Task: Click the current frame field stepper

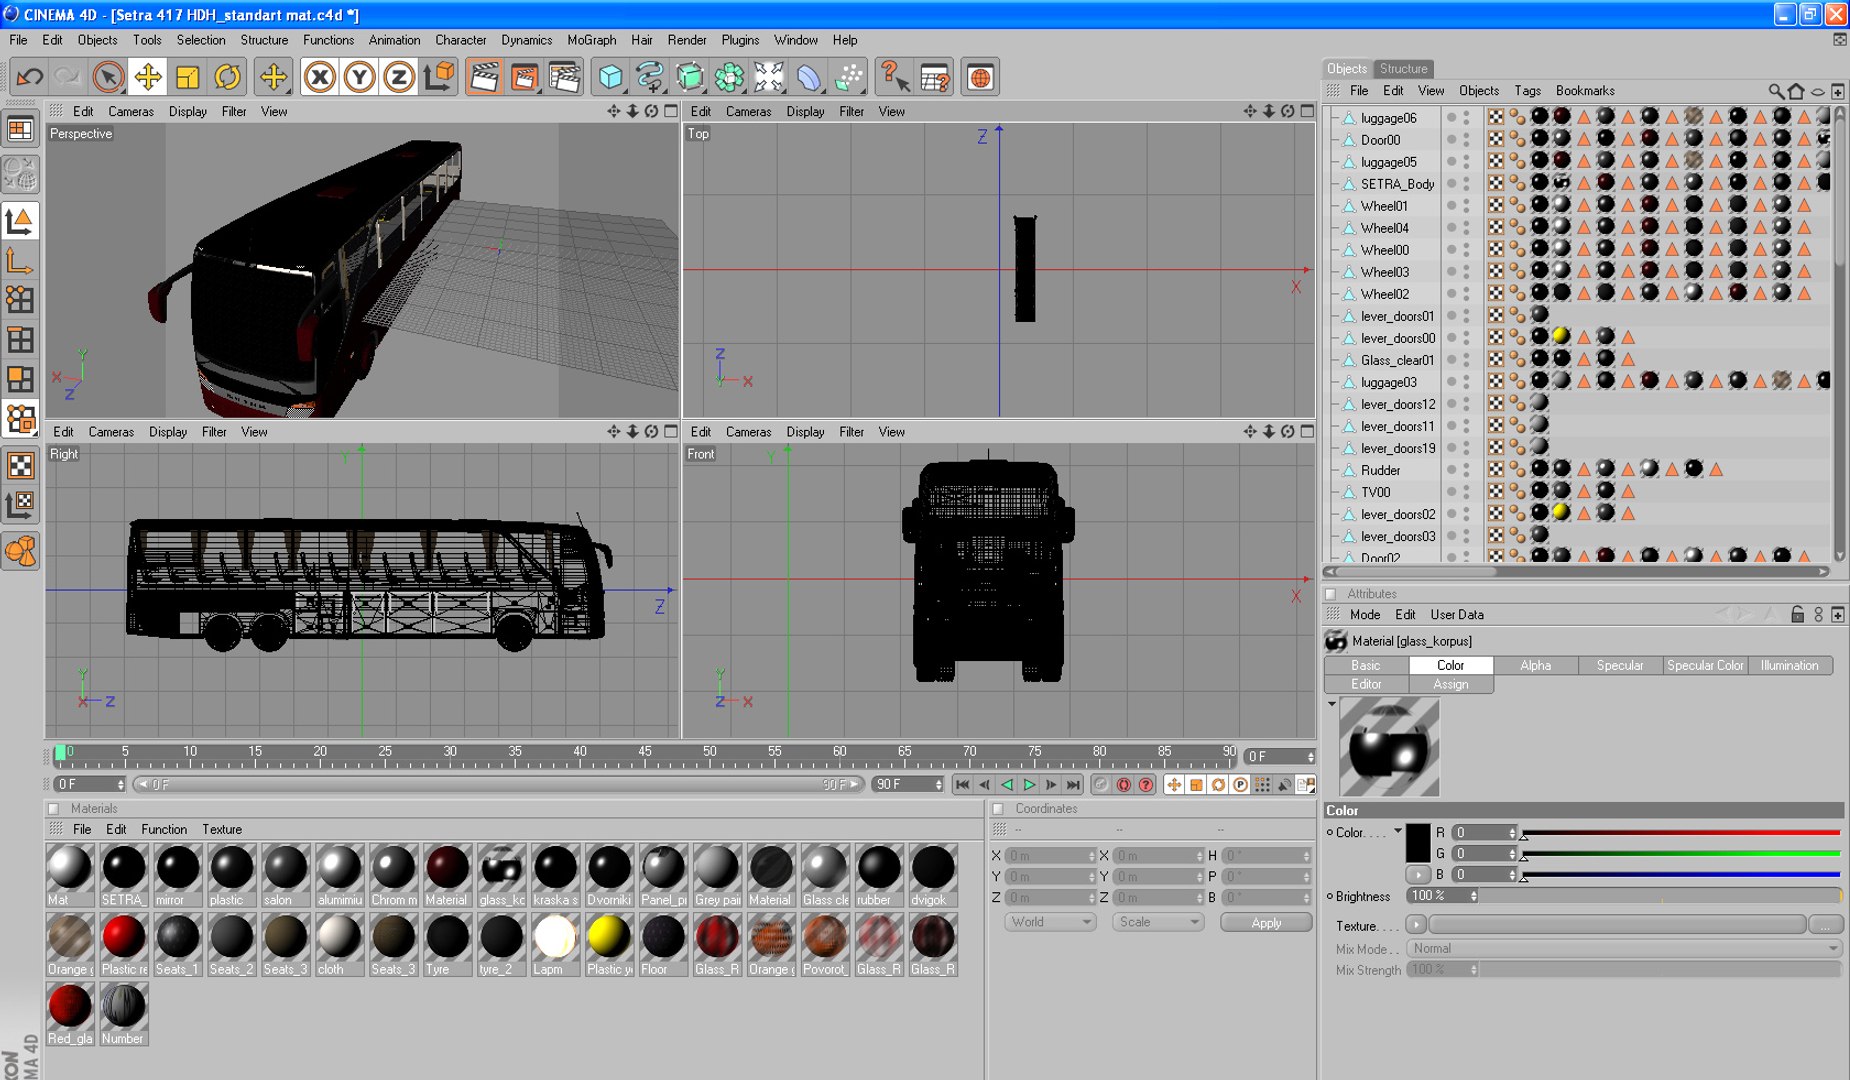Action: click(1310, 757)
